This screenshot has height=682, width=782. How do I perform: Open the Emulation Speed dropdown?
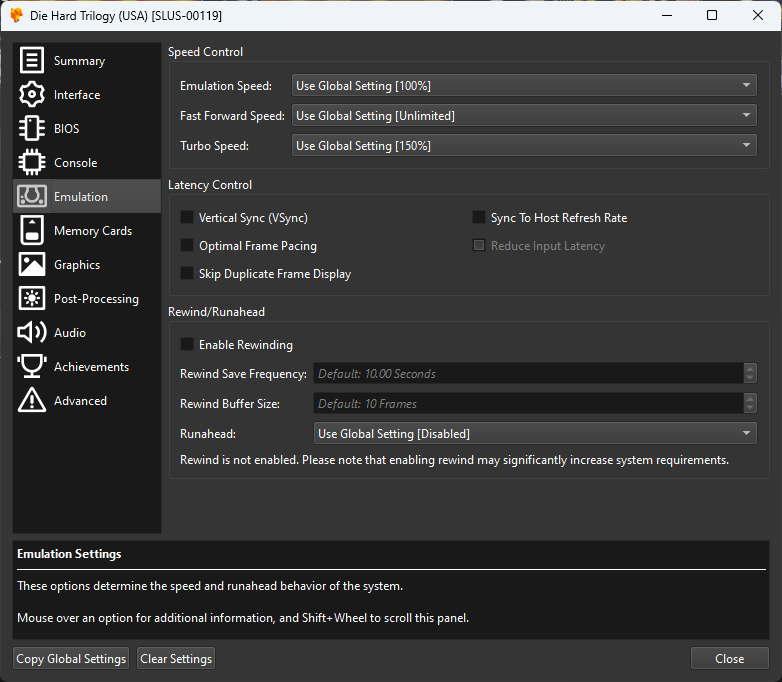524,85
